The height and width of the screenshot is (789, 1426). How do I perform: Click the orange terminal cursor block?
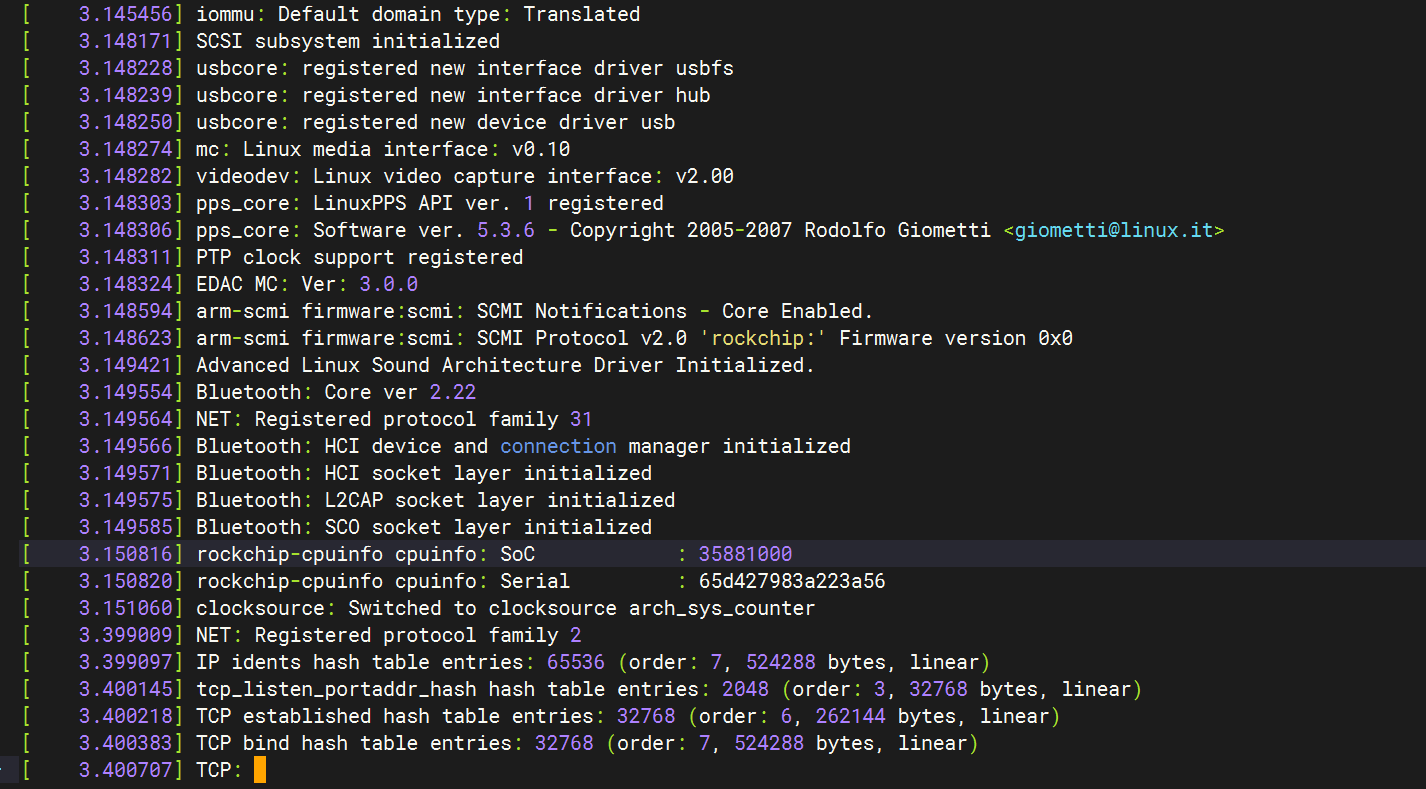(x=260, y=770)
